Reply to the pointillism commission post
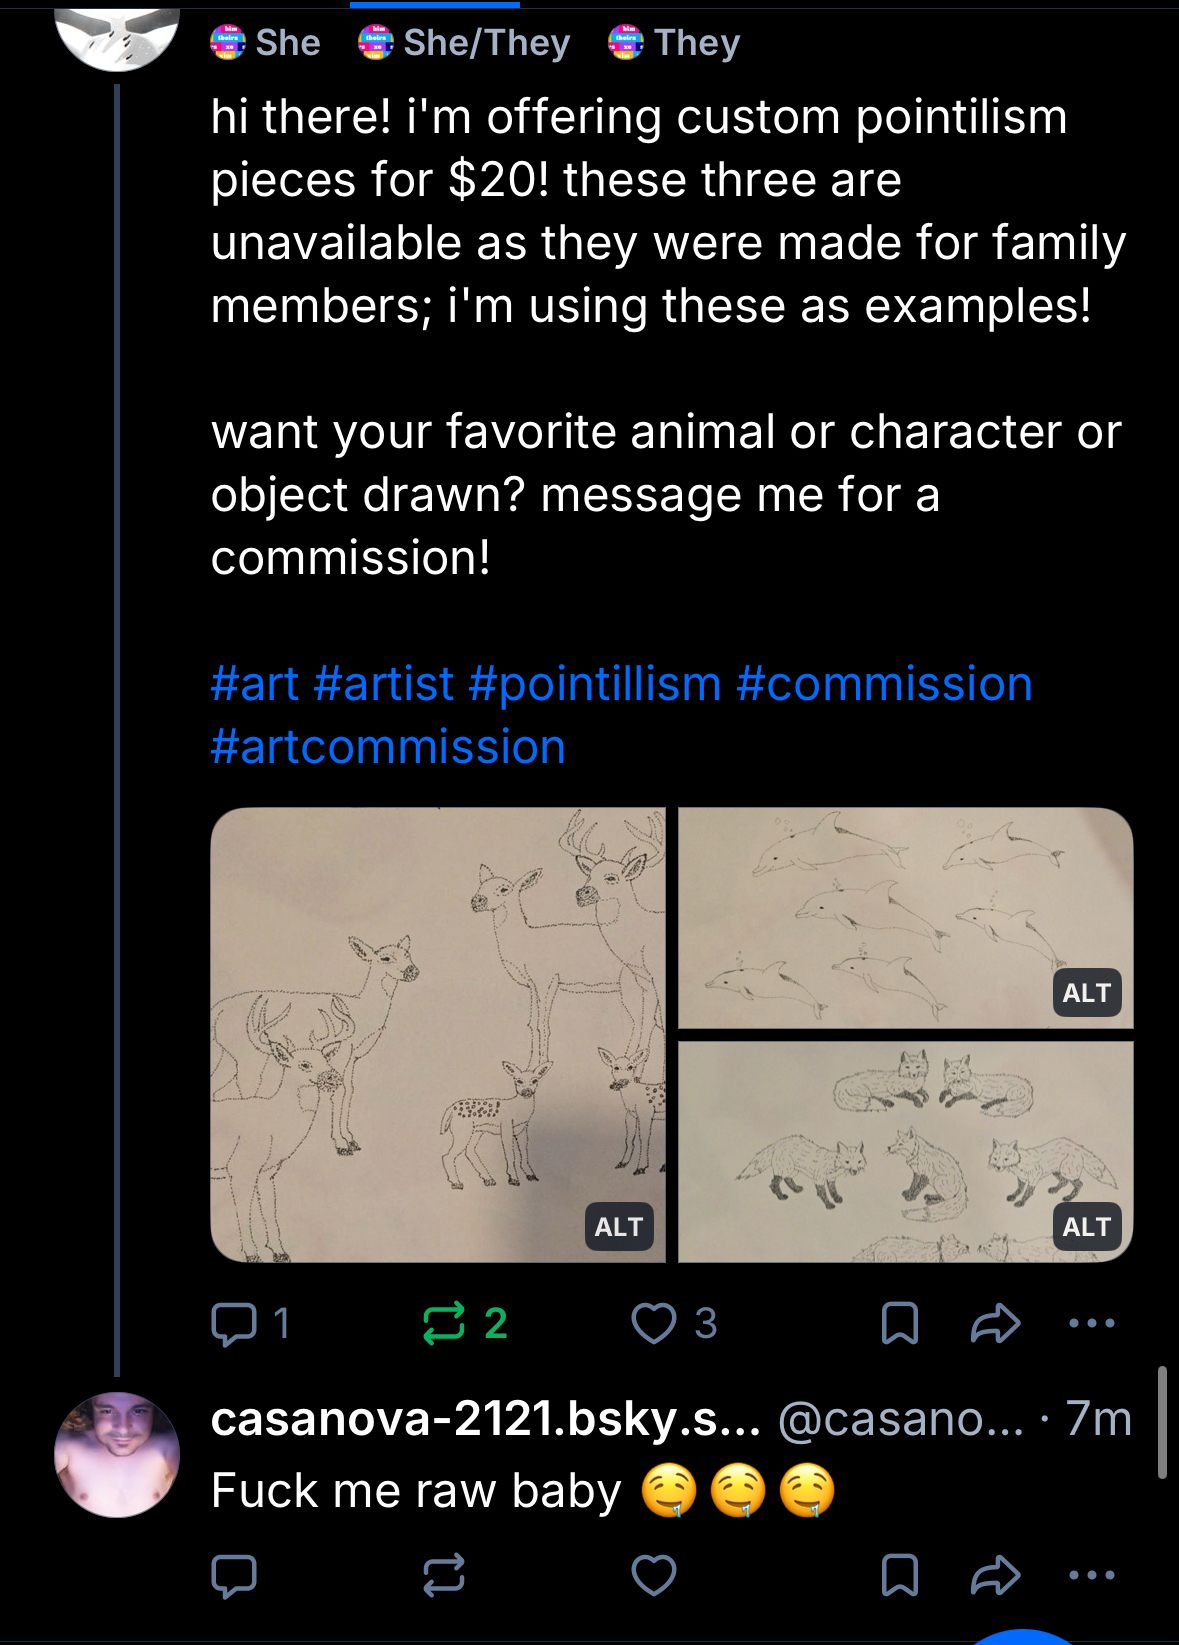Image resolution: width=1179 pixels, height=1645 pixels. click(x=235, y=1324)
